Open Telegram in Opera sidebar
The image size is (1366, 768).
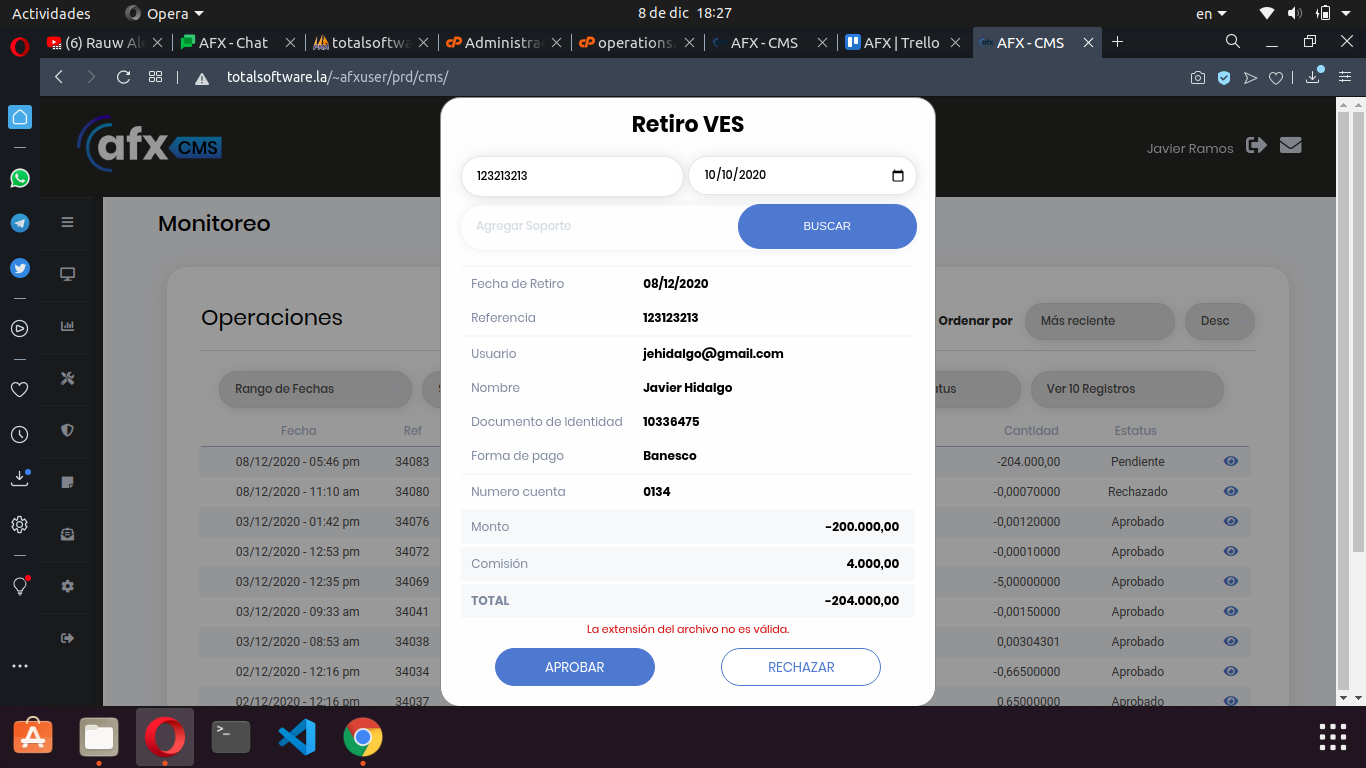pyautogui.click(x=20, y=223)
